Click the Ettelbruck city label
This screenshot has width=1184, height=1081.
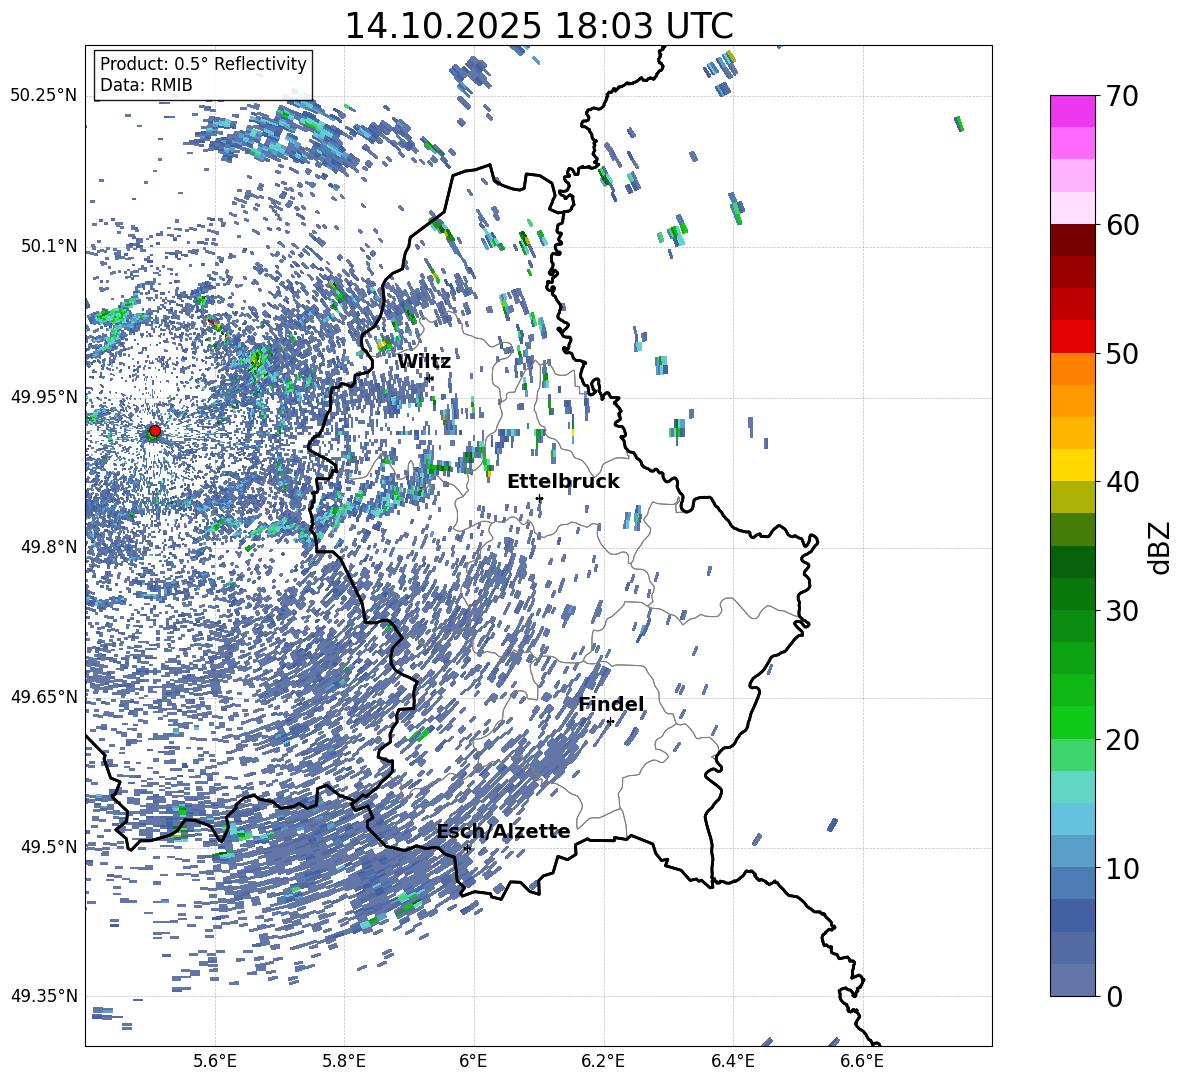(x=563, y=482)
